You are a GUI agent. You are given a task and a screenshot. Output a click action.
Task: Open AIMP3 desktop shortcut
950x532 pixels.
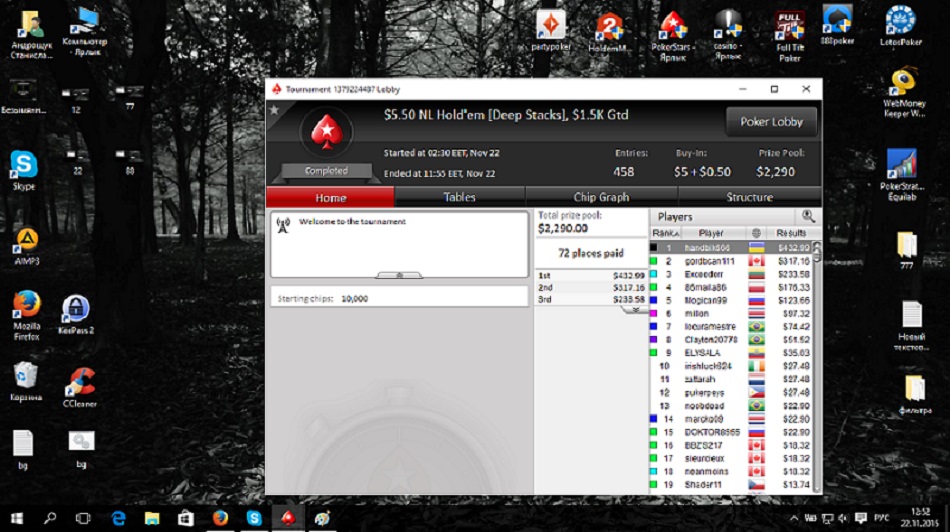click(27, 247)
